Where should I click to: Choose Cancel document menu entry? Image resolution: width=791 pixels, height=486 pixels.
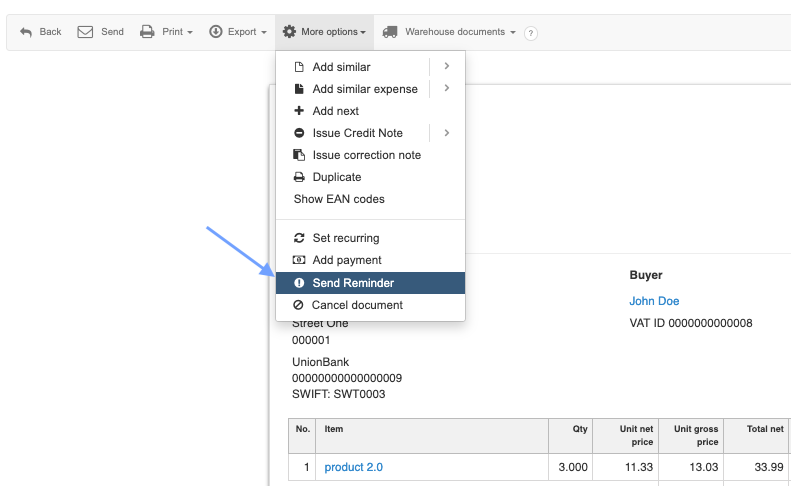point(357,305)
